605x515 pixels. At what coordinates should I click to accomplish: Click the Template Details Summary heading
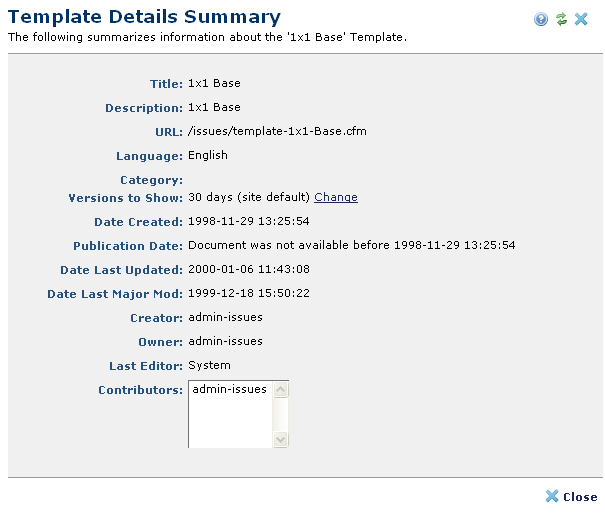(144, 17)
